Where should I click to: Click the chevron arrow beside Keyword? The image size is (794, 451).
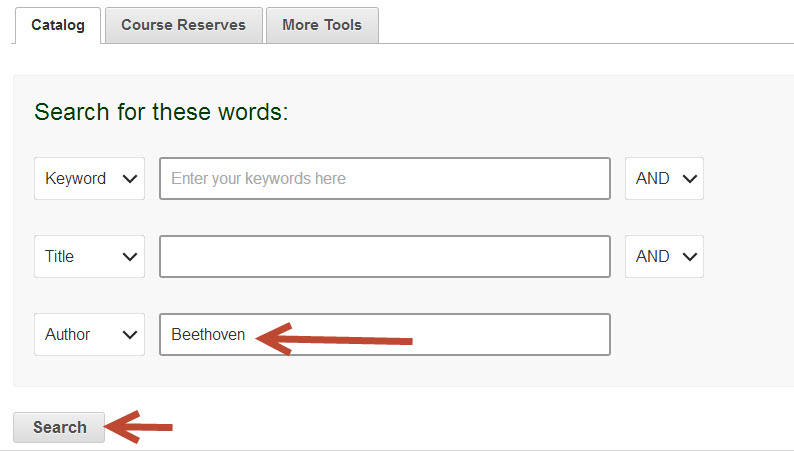pos(129,179)
